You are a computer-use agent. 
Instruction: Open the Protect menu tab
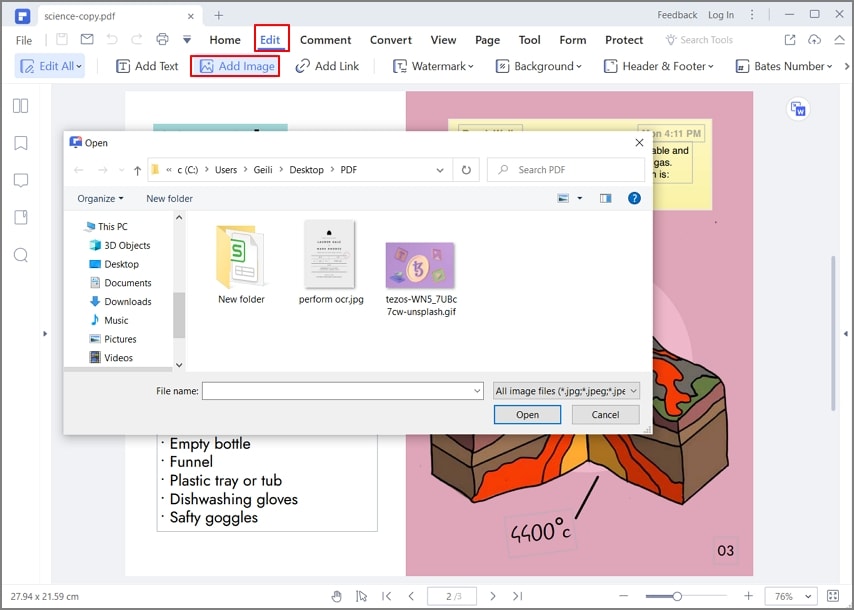624,40
